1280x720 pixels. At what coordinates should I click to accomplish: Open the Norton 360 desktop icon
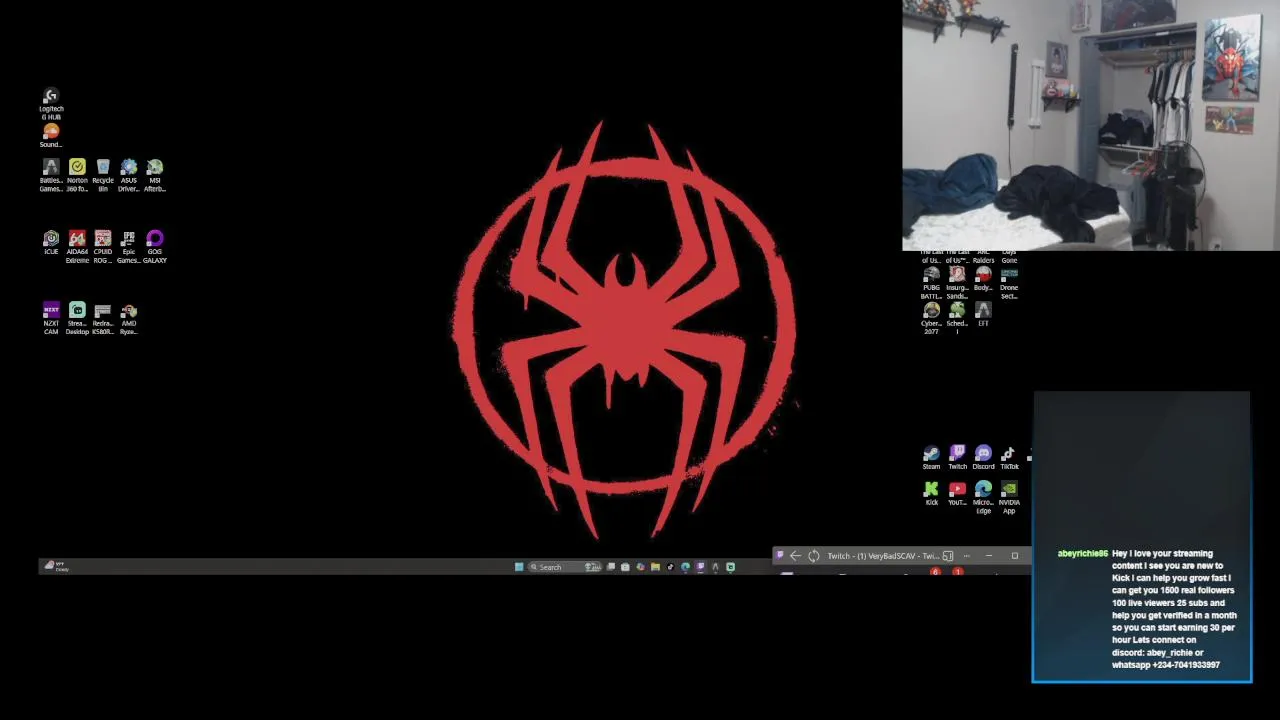tap(77, 175)
